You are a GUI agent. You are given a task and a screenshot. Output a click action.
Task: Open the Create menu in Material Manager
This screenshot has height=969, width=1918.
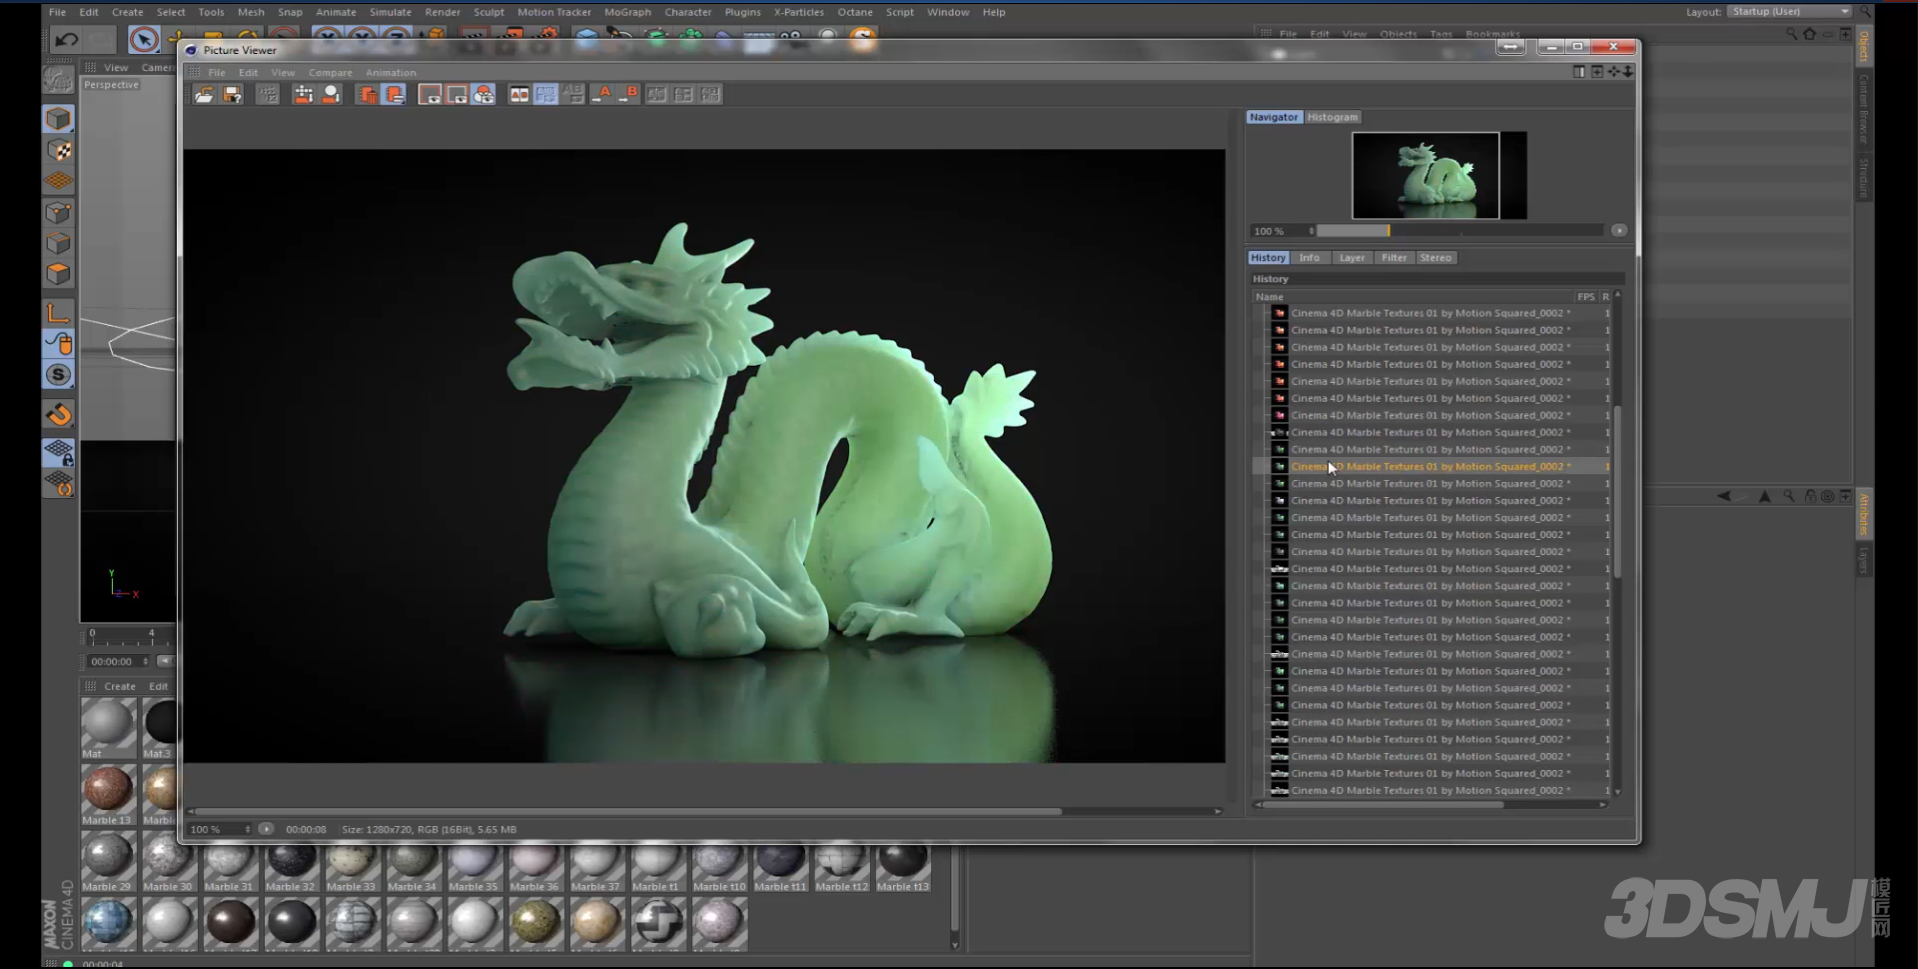tap(120, 686)
